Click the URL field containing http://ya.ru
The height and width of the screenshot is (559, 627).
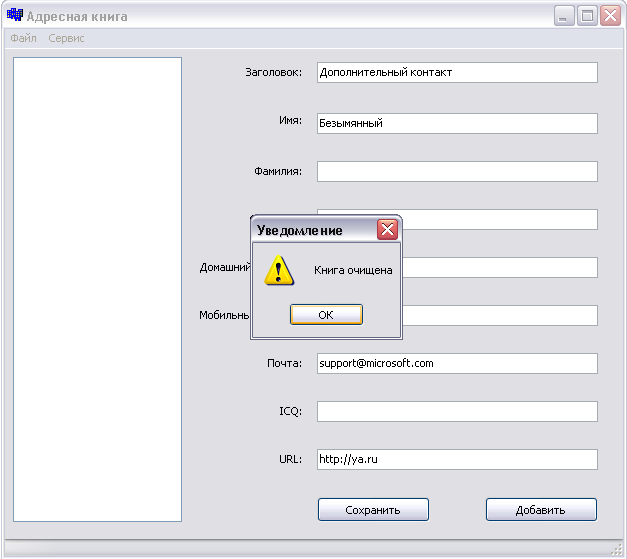pyautogui.click(x=457, y=459)
